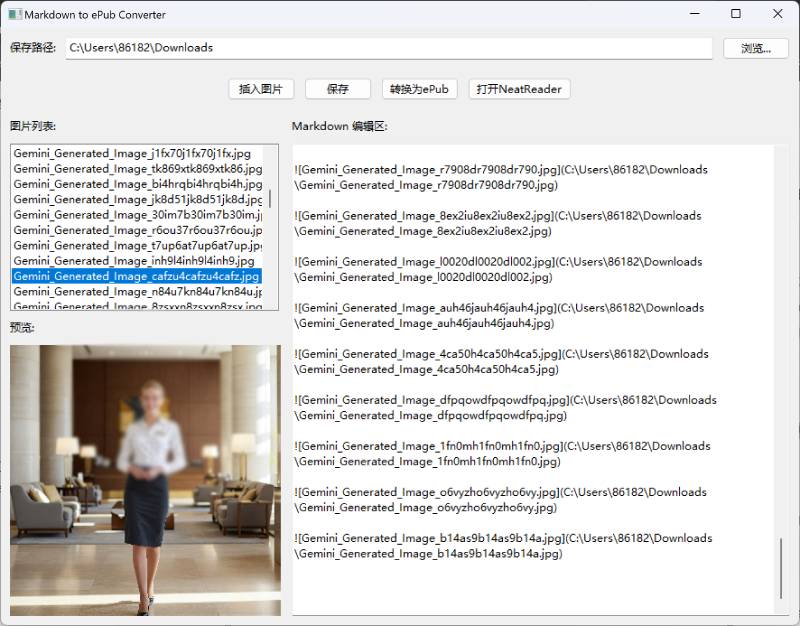
Task: Select the n84u7kn84u7kn84u image entry
Action: pyautogui.click(x=140, y=291)
